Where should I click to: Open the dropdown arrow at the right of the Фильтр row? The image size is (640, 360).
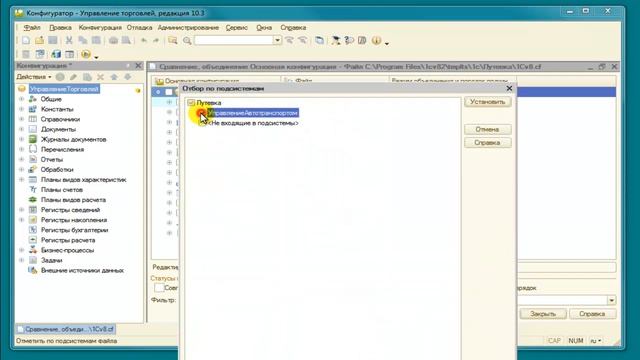tap(611, 300)
